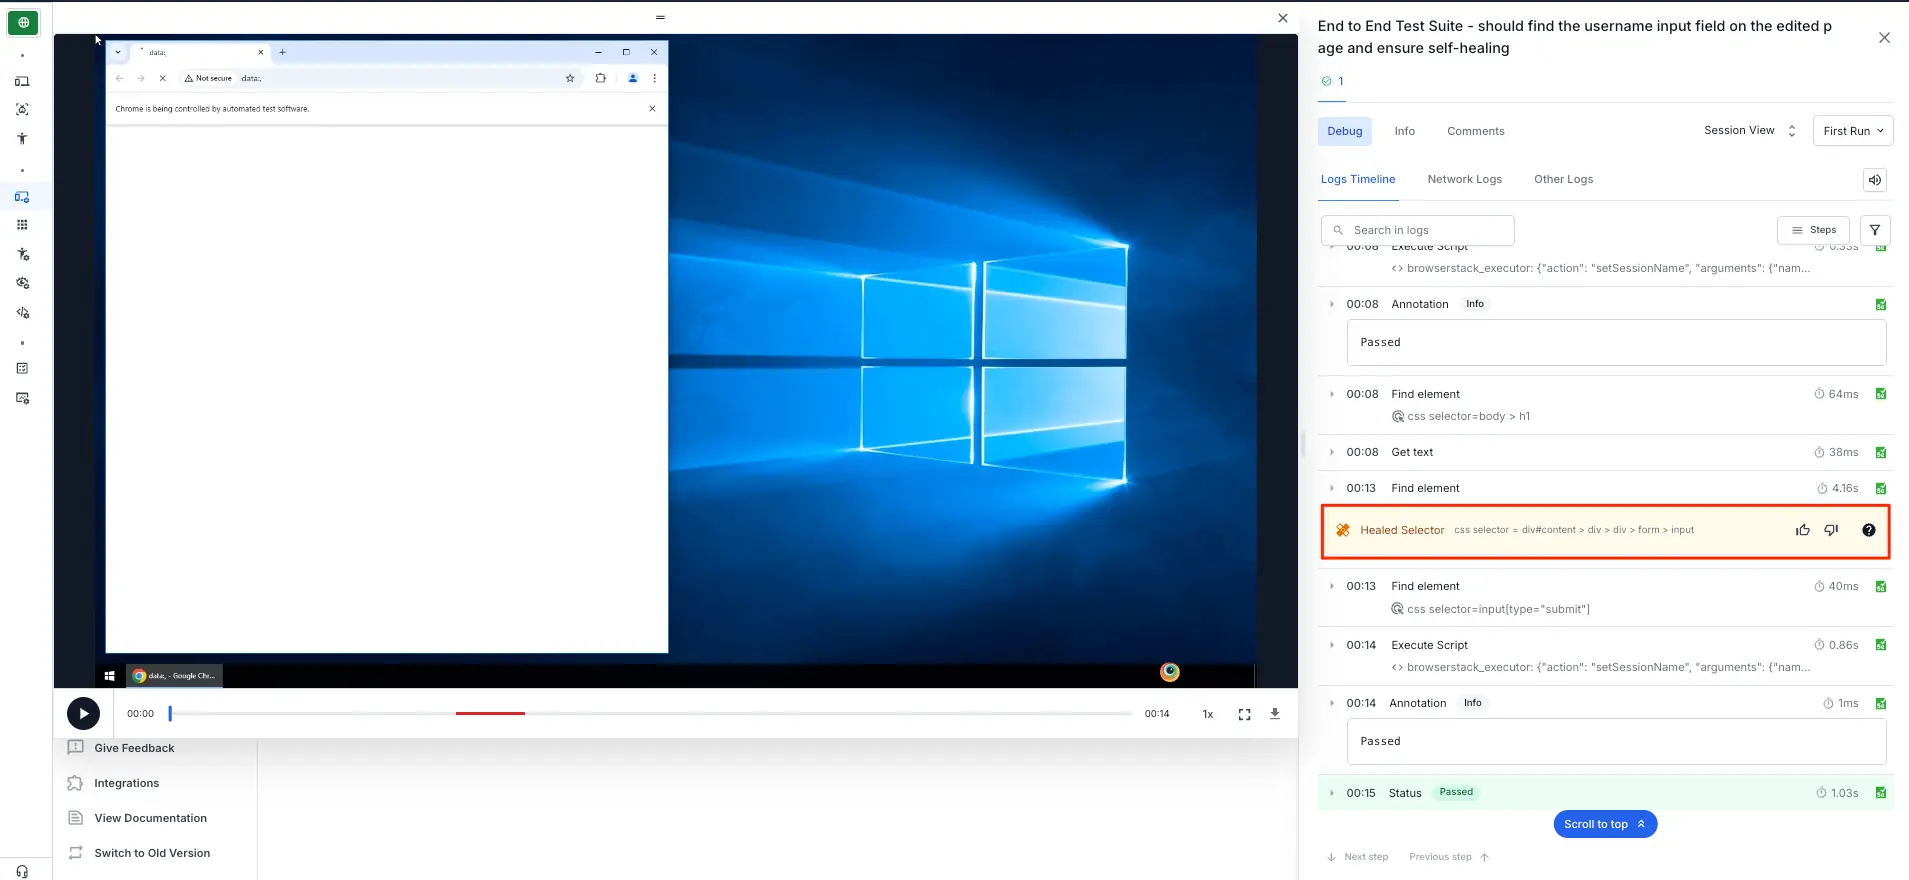Give thumbs up on Healed Selector
The height and width of the screenshot is (880, 1909).
pos(1802,530)
